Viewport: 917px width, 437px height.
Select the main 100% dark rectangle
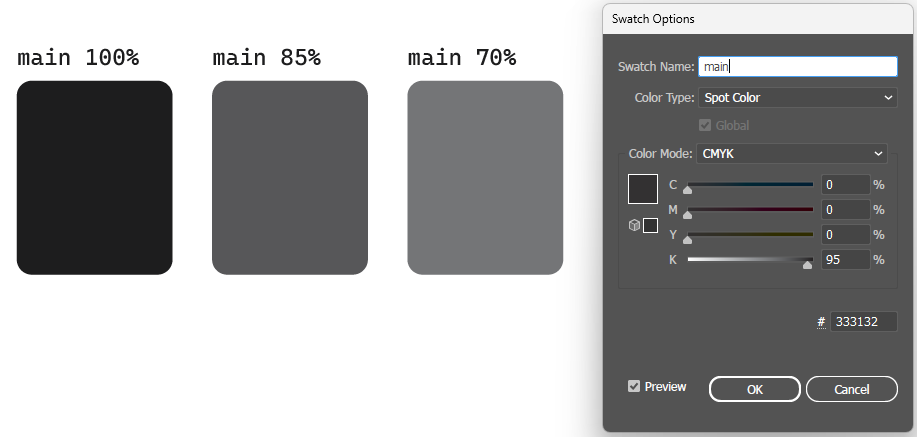pyautogui.click(x=95, y=178)
